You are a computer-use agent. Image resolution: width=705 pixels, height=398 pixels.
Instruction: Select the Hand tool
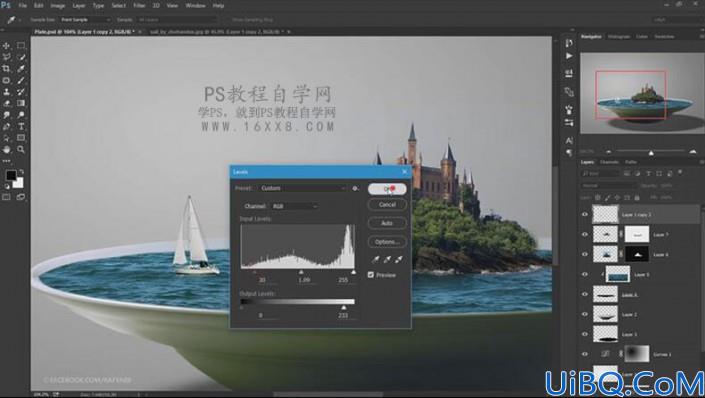[6, 149]
